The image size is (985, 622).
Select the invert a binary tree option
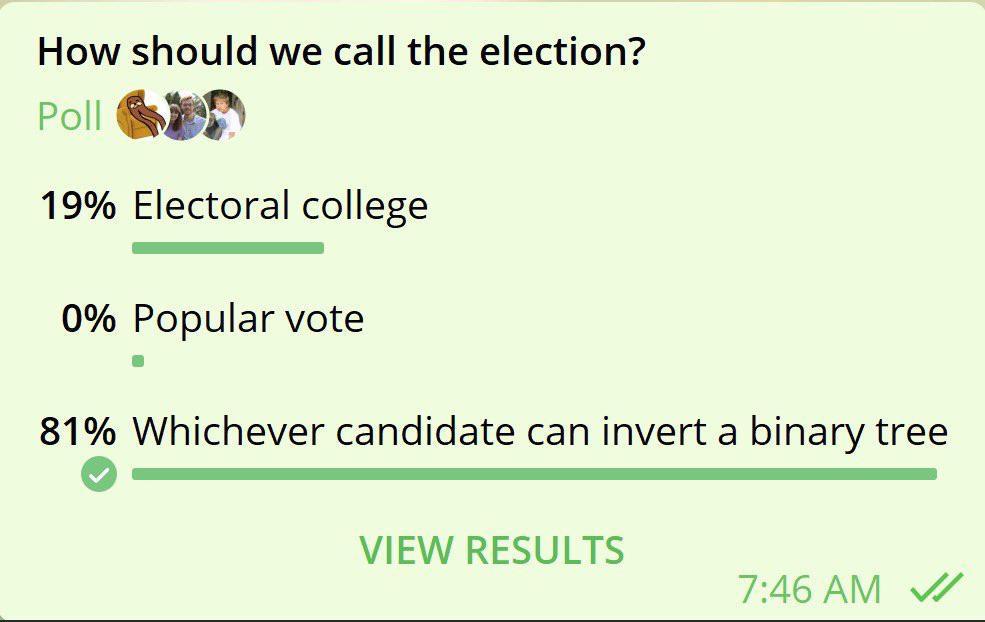point(540,432)
